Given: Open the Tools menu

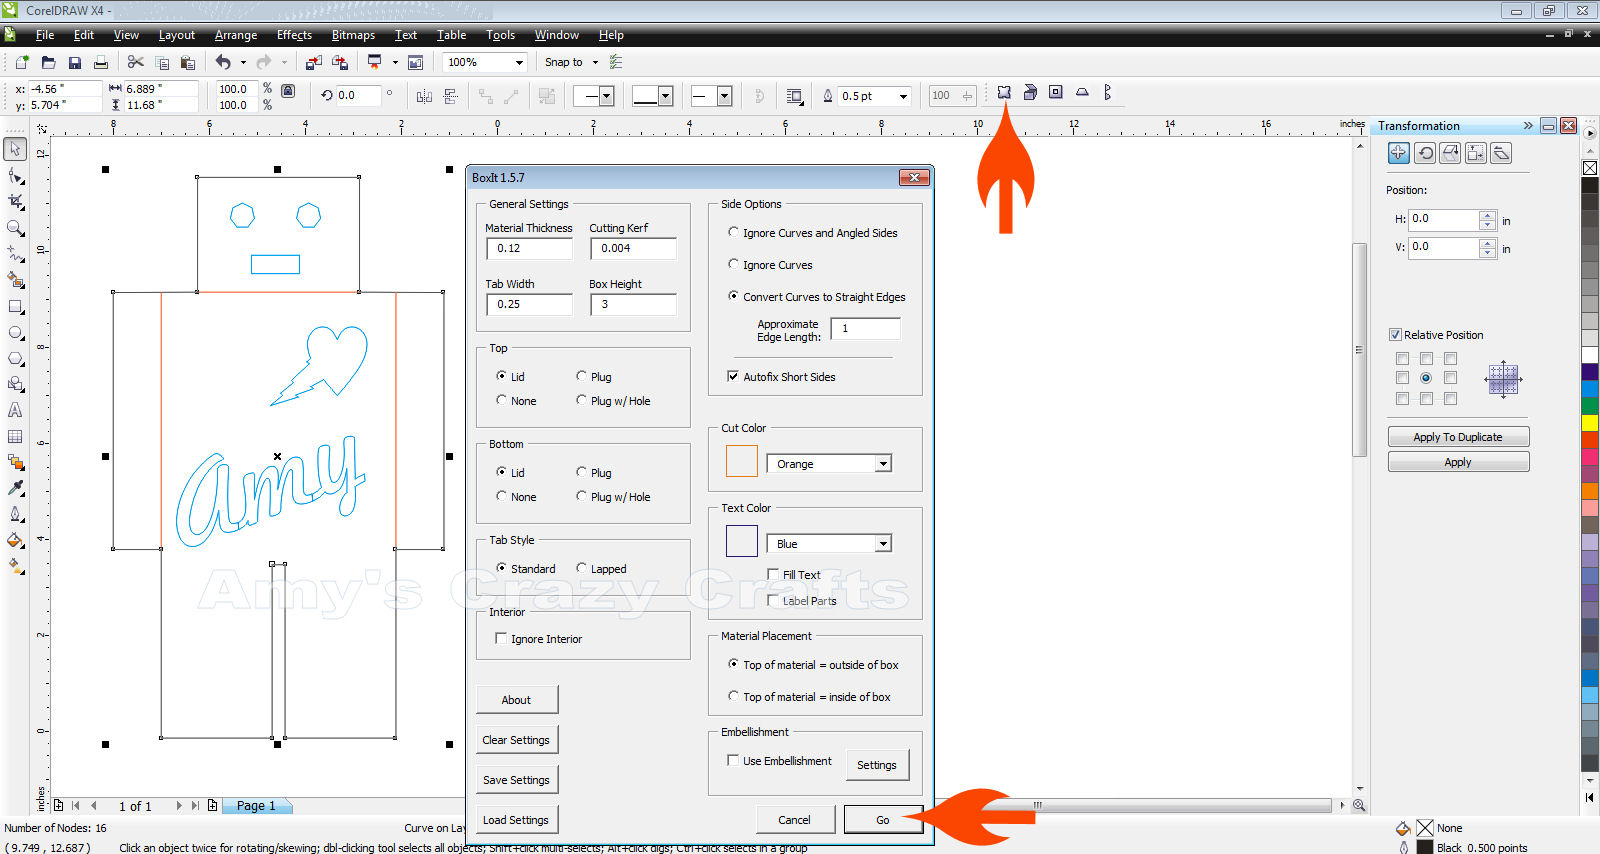Looking at the screenshot, I should point(500,35).
